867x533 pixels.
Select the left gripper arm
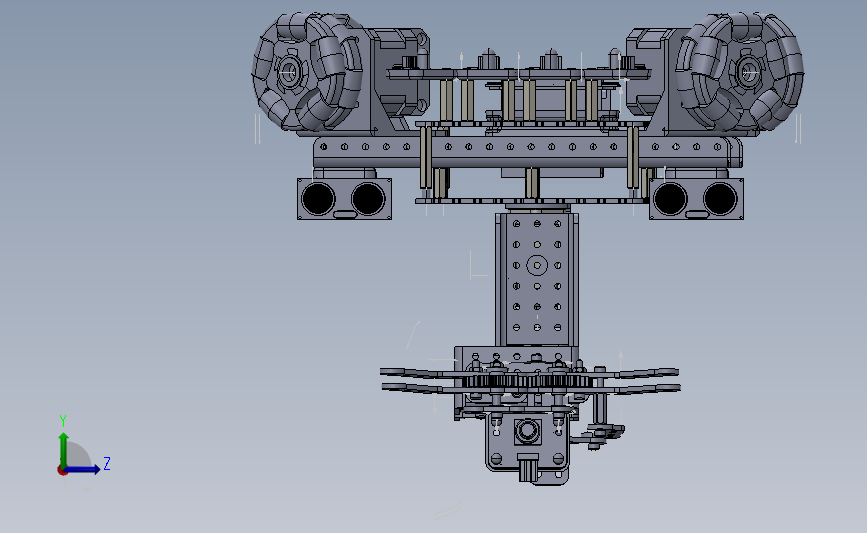coord(420,380)
